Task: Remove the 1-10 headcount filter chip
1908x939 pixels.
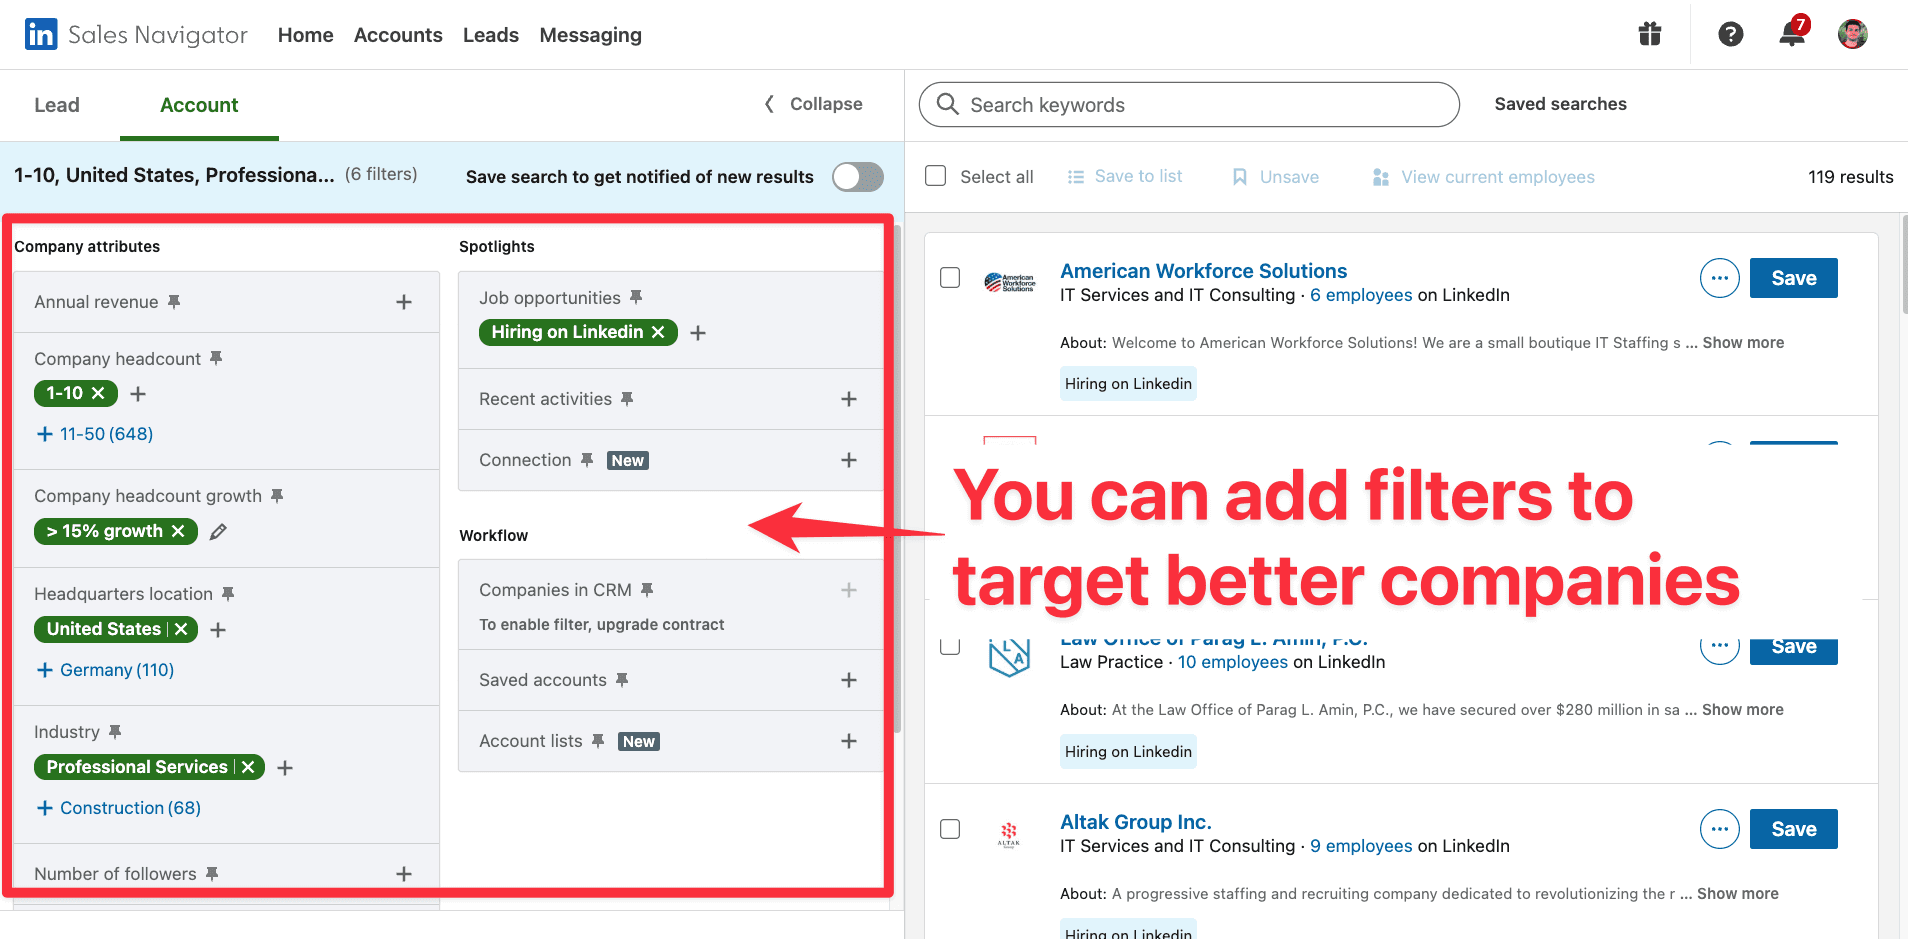Action: [x=98, y=393]
